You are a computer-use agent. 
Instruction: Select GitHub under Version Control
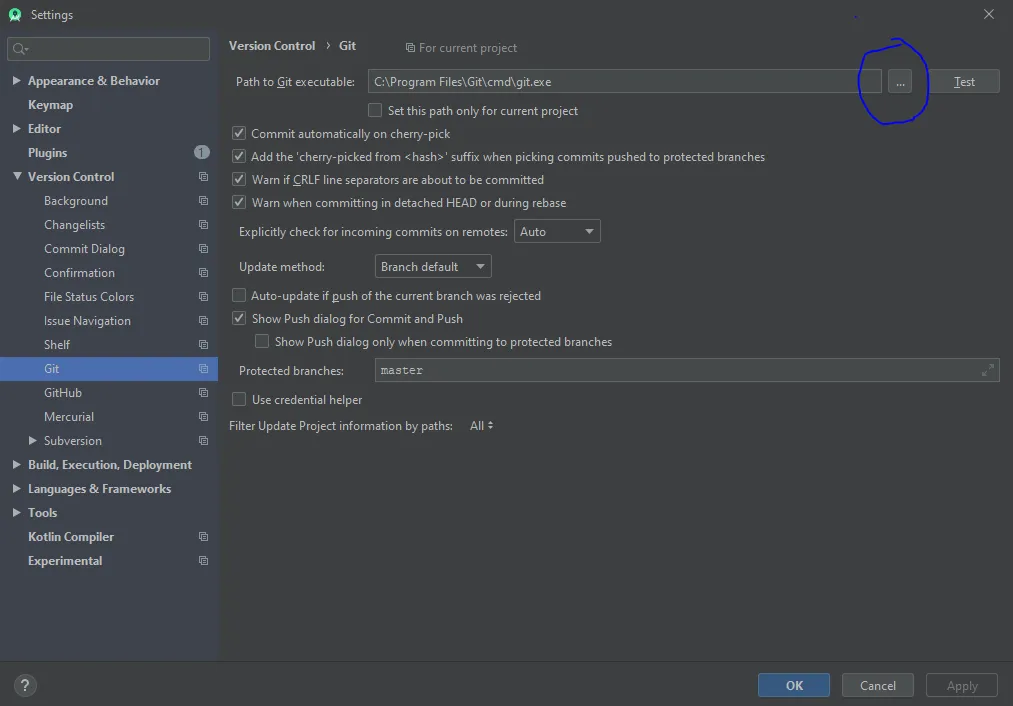63,393
